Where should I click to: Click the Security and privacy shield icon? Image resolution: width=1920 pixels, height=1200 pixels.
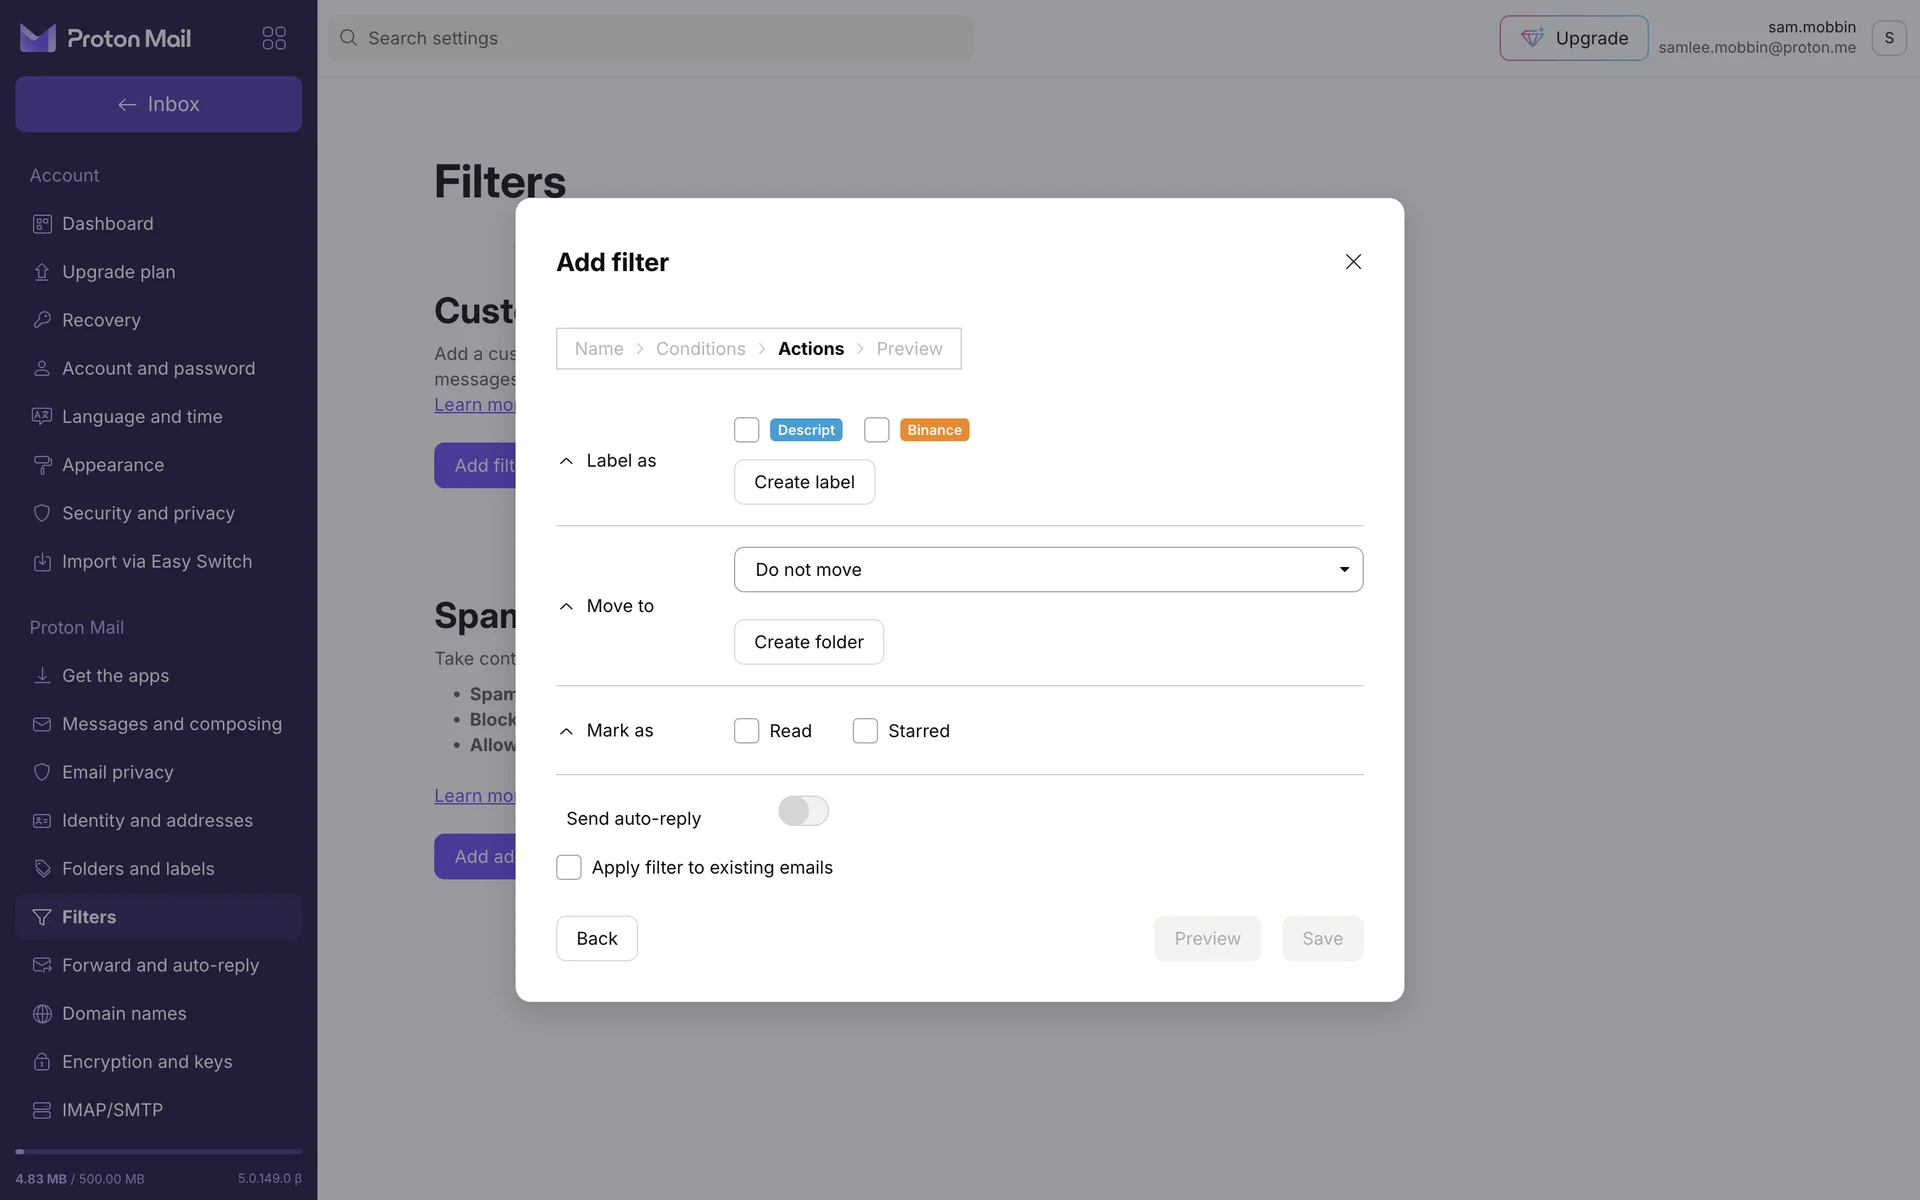tap(42, 513)
